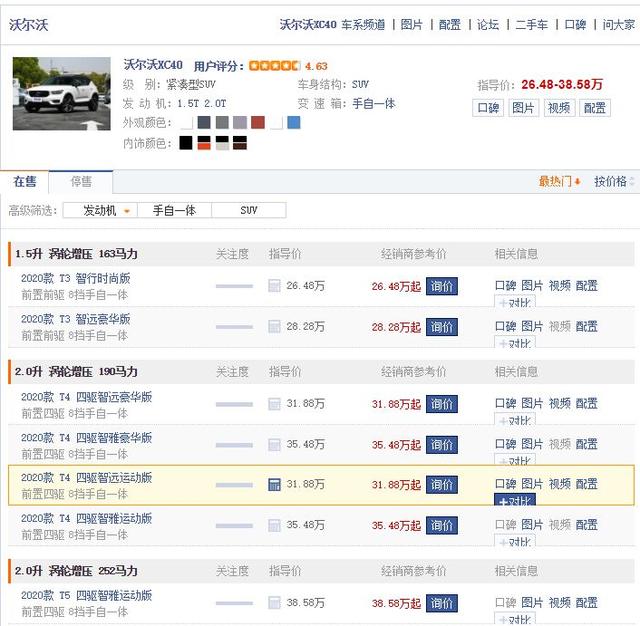Click 38.58万起 dealer price for T5
The image size is (640, 626).
(x=396, y=603)
